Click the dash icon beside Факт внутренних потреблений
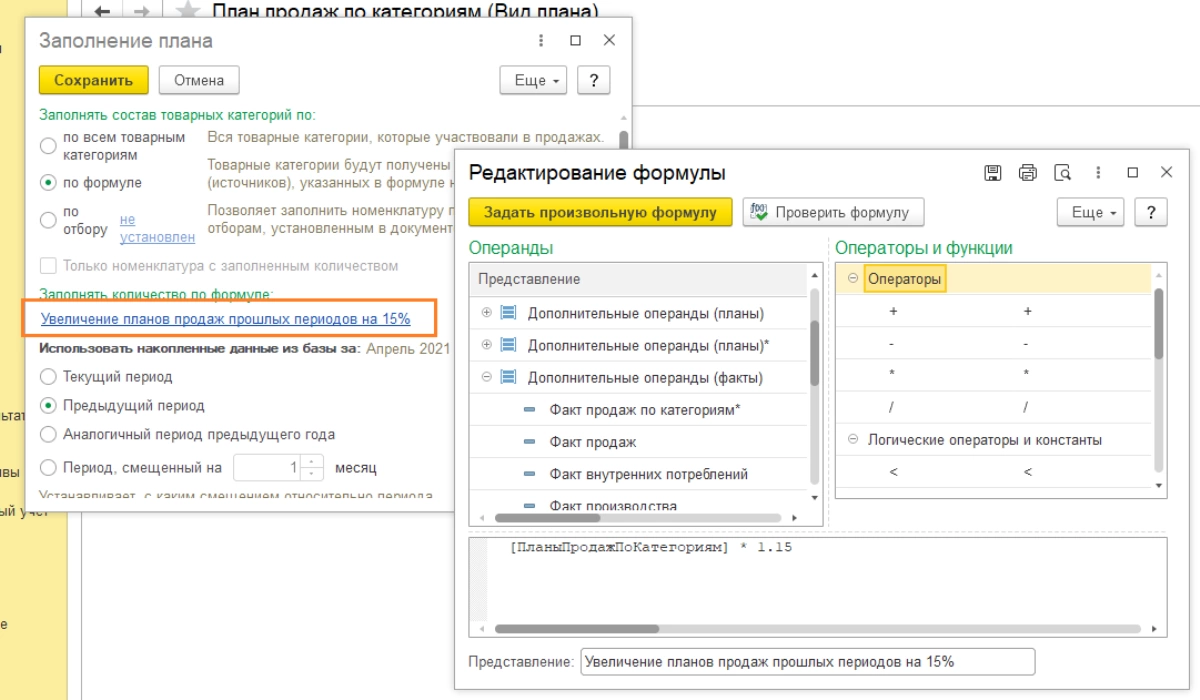Screen dimensions: 1200x700 coord(529,474)
